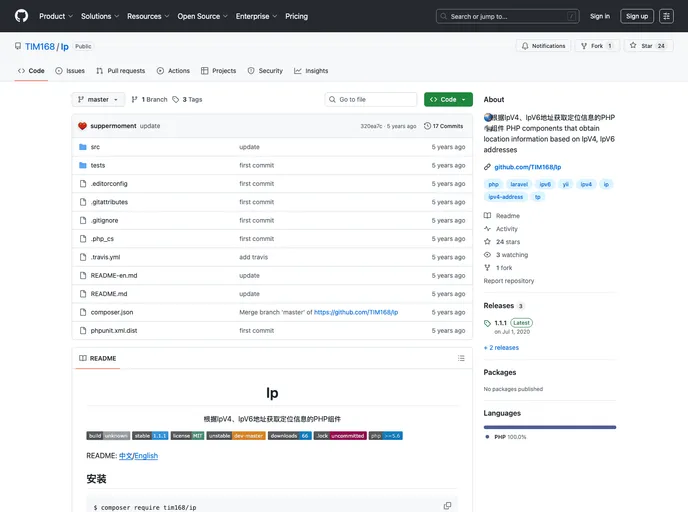688x512 pixels.
Task: Switch to the Security tab
Action: pyautogui.click(x=265, y=71)
